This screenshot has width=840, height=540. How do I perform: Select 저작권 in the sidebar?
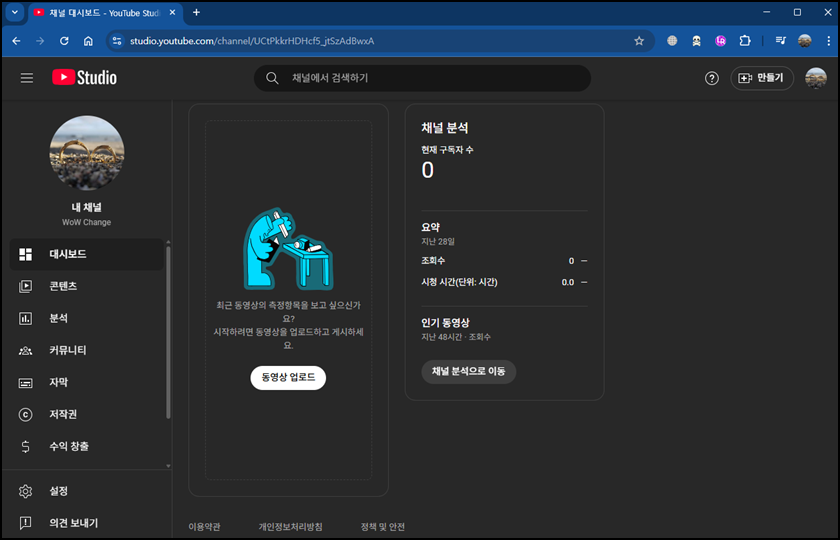coord(87,415)
